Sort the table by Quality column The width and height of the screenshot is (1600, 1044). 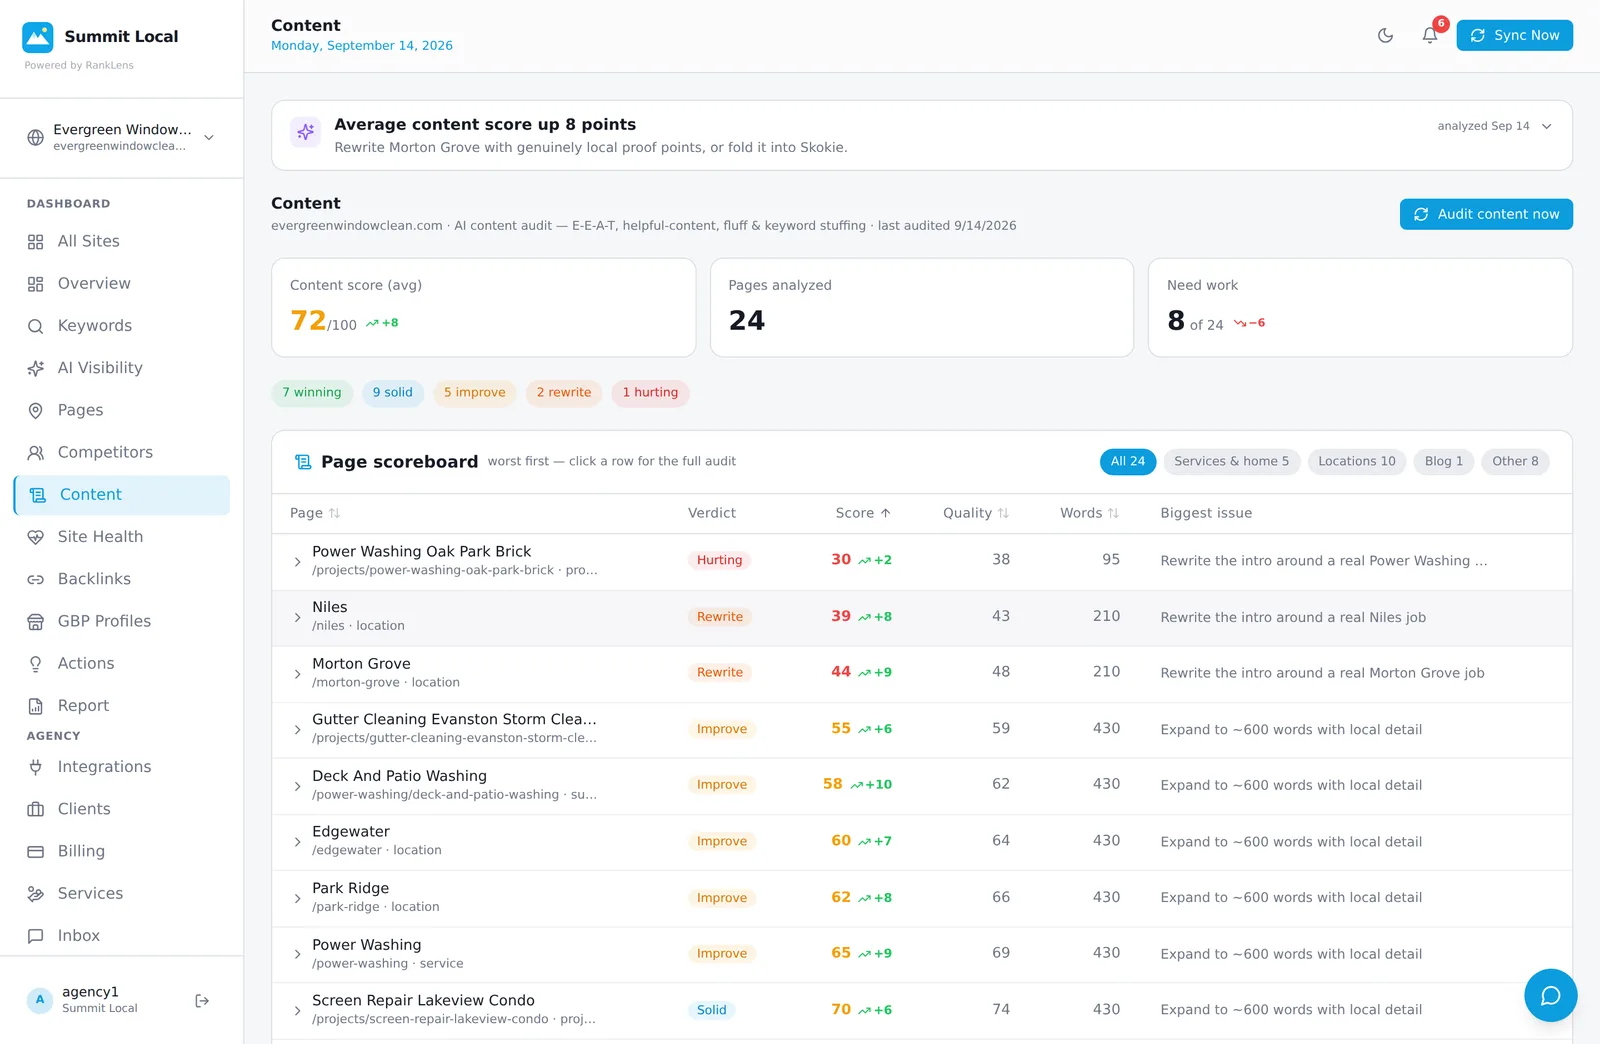click(976, 513)
